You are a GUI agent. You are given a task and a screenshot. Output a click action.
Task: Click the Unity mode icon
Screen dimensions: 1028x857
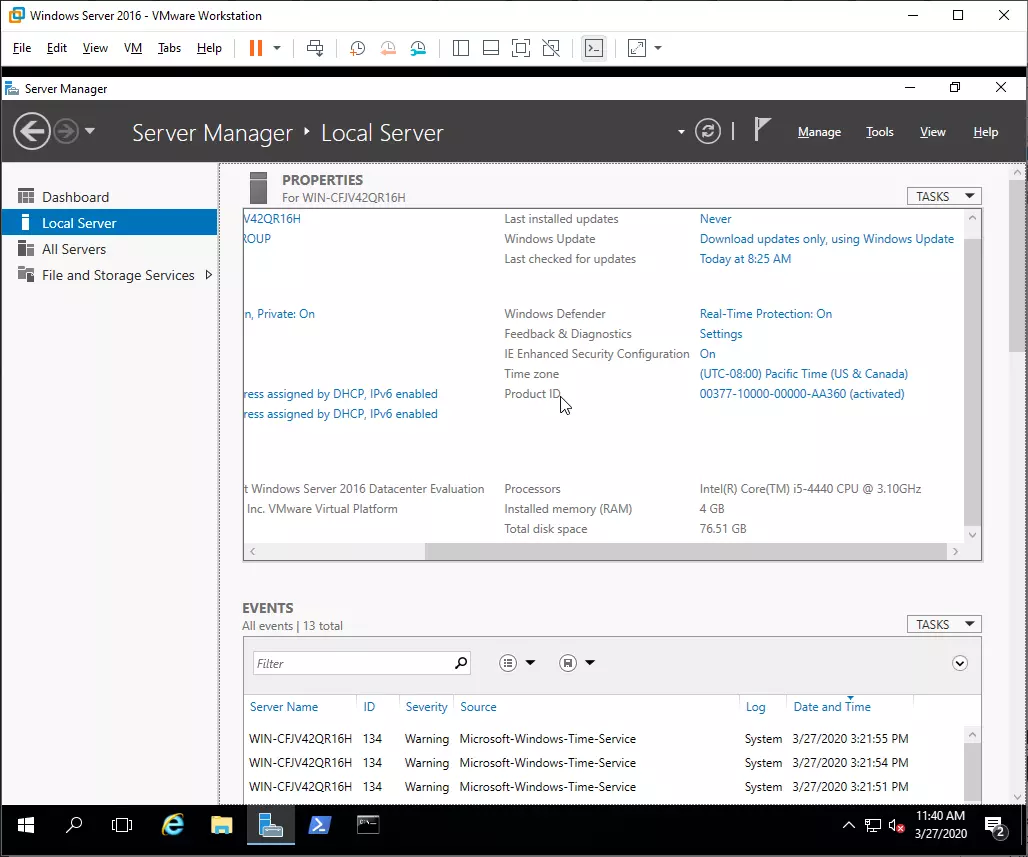551,48
